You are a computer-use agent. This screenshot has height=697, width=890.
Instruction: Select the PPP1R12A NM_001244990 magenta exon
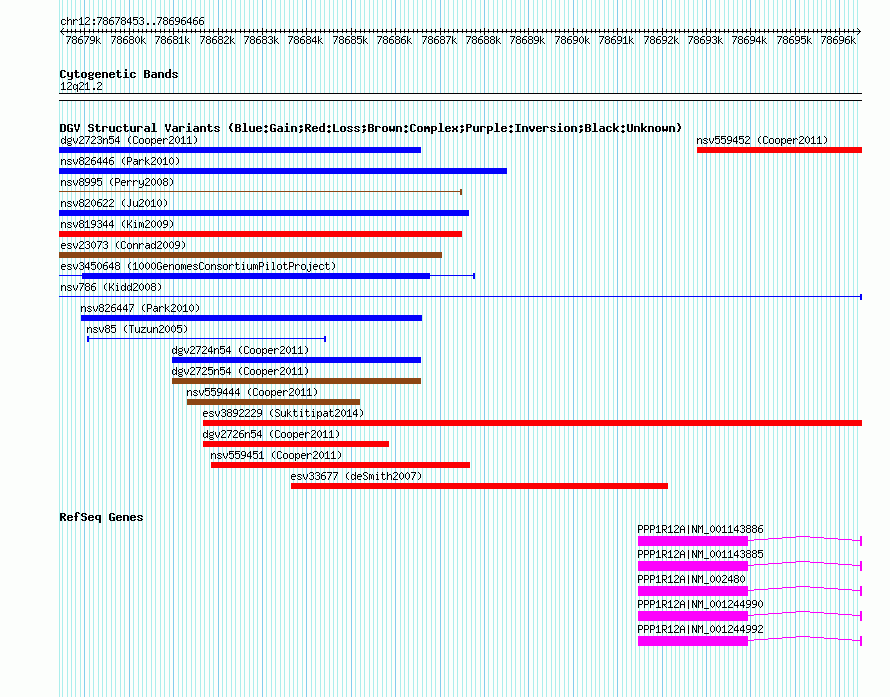693,616
